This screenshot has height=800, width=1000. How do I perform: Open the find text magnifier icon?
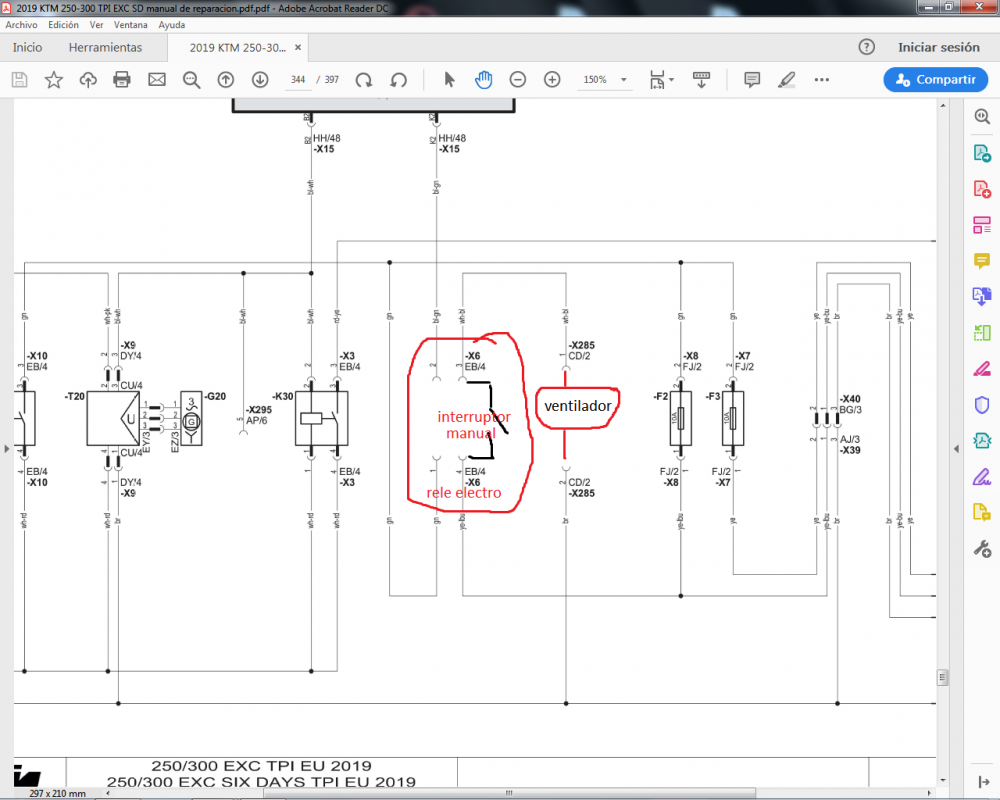click(191, 80)
